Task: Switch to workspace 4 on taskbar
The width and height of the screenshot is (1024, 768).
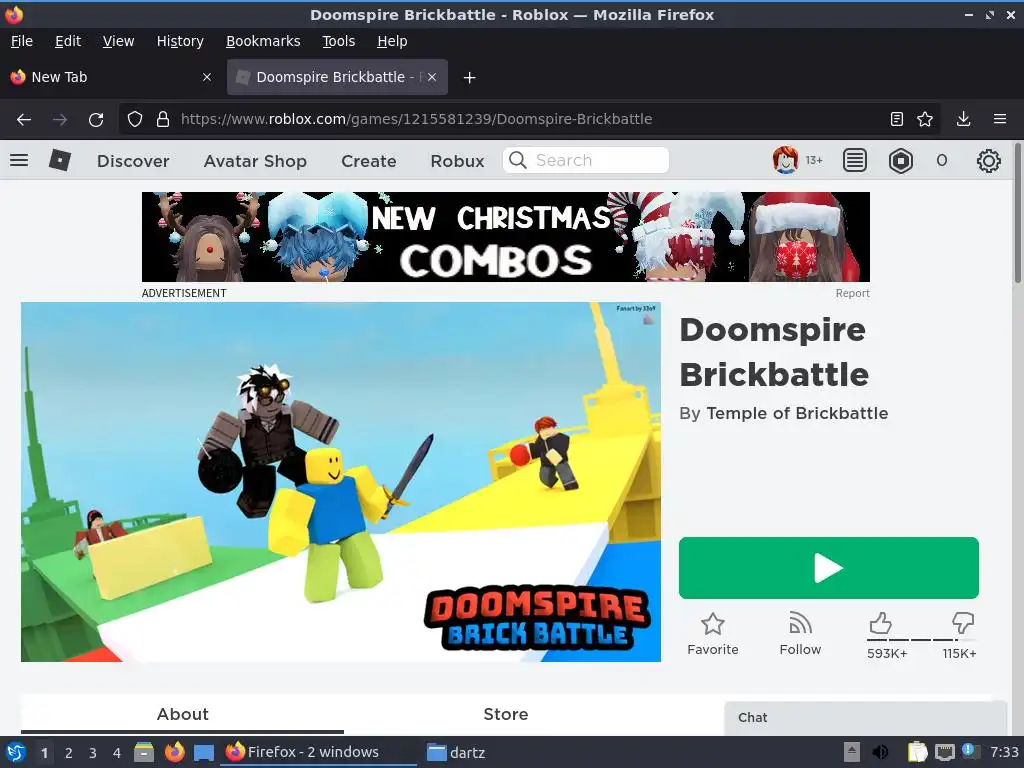Action: pyautogui.click(x=117, y=753)
